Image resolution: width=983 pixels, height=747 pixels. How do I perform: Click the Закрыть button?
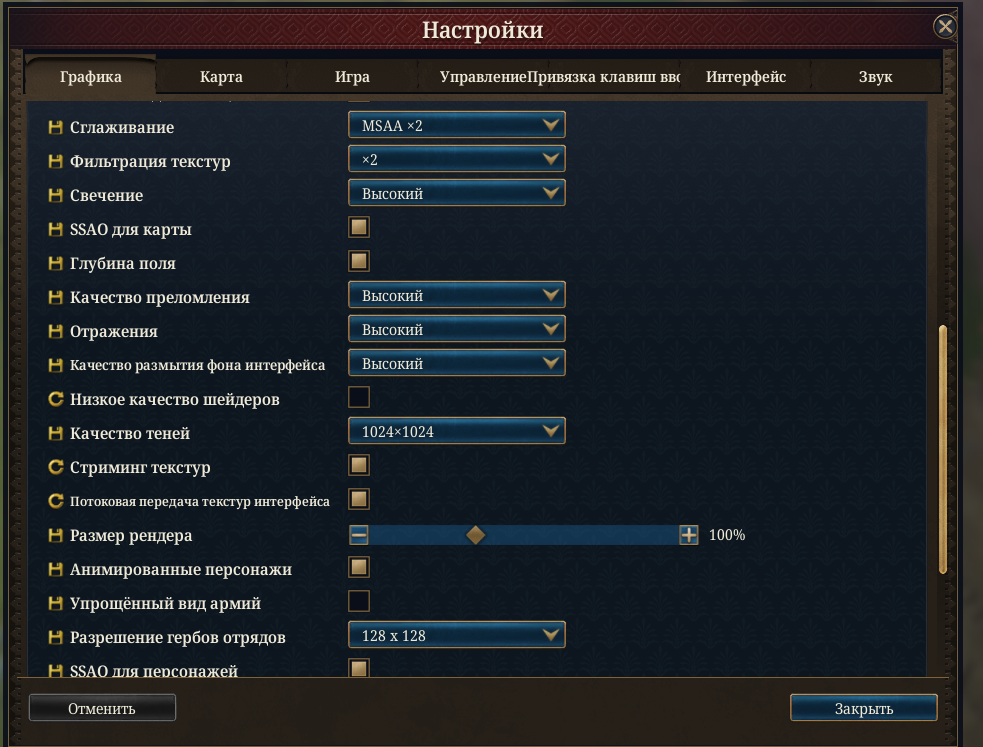pos(864,708)
